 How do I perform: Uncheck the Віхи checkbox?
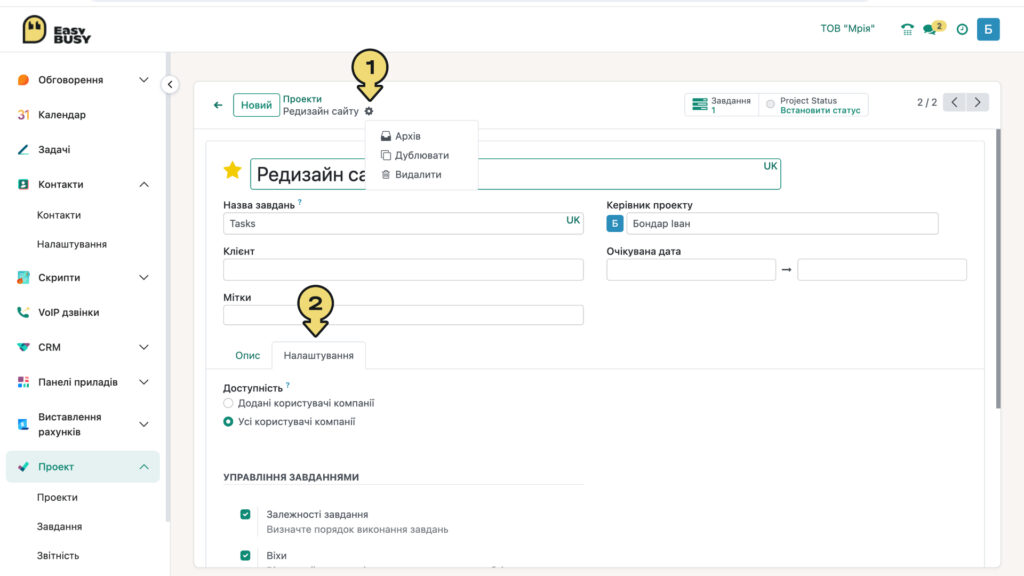pyautogui.click(x=246, y=556)
